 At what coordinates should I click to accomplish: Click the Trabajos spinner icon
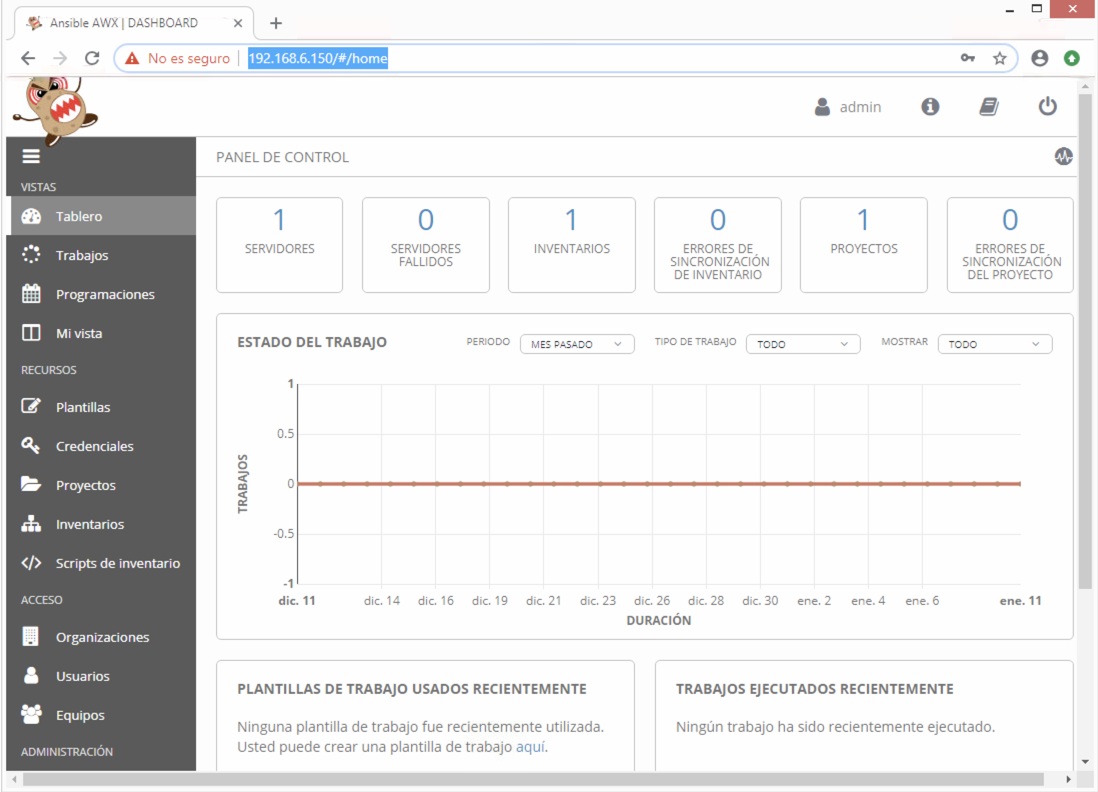pos(31,255)
